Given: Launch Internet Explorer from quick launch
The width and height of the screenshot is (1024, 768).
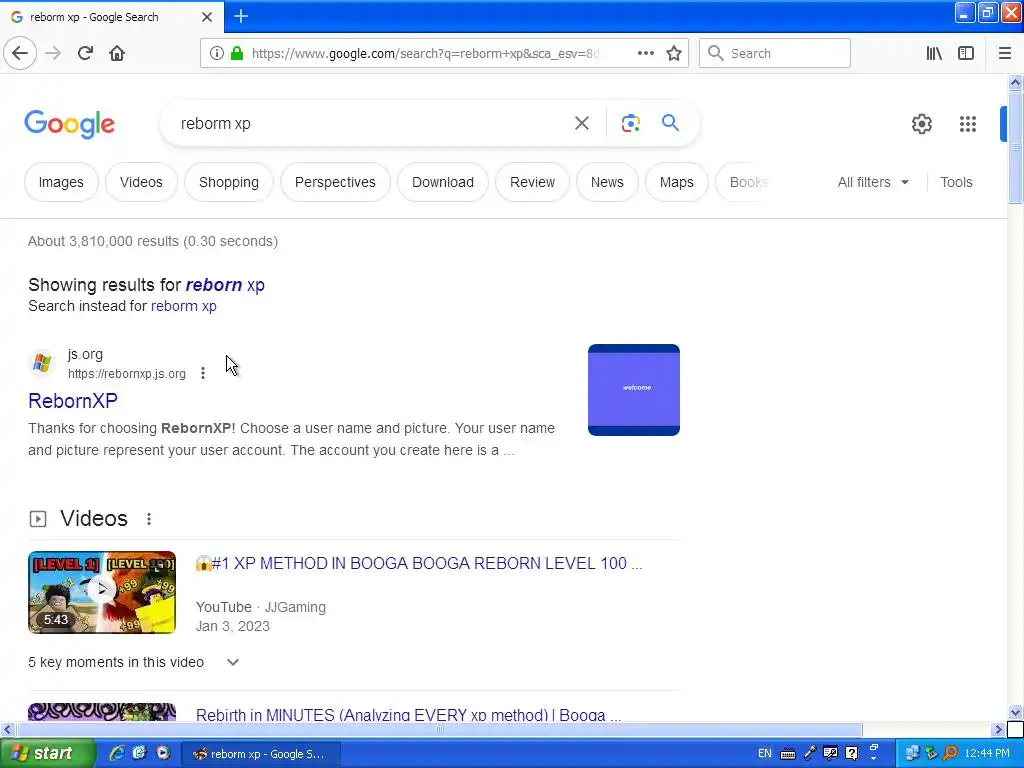Looking at the screenshot, I should coord(116,753).
